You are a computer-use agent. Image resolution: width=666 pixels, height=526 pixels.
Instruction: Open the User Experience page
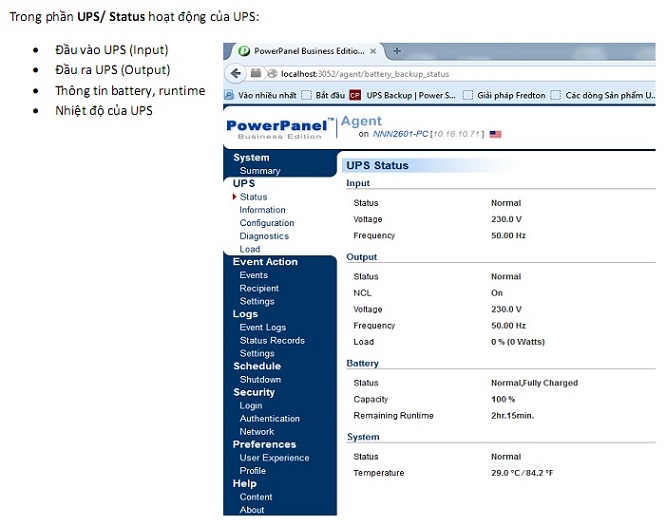pos(274,458)
